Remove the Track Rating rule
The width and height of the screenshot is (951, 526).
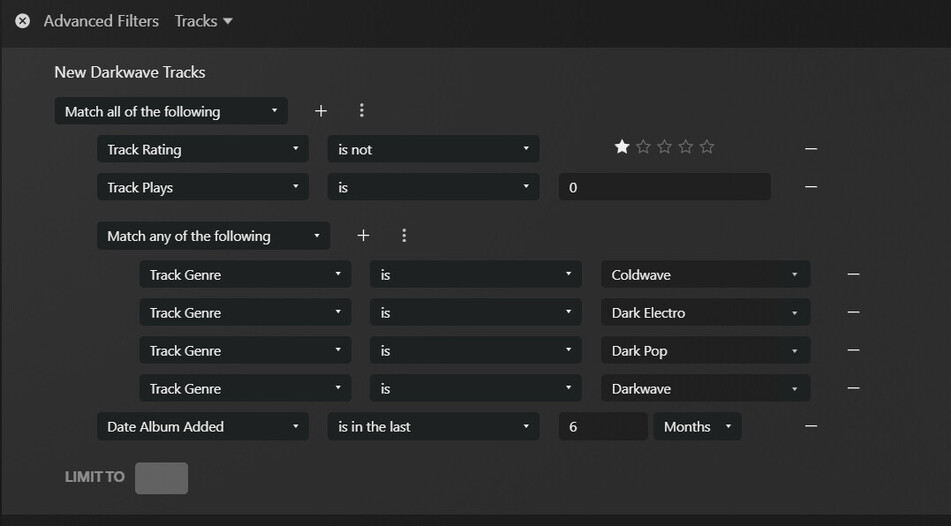coord(811,149)
